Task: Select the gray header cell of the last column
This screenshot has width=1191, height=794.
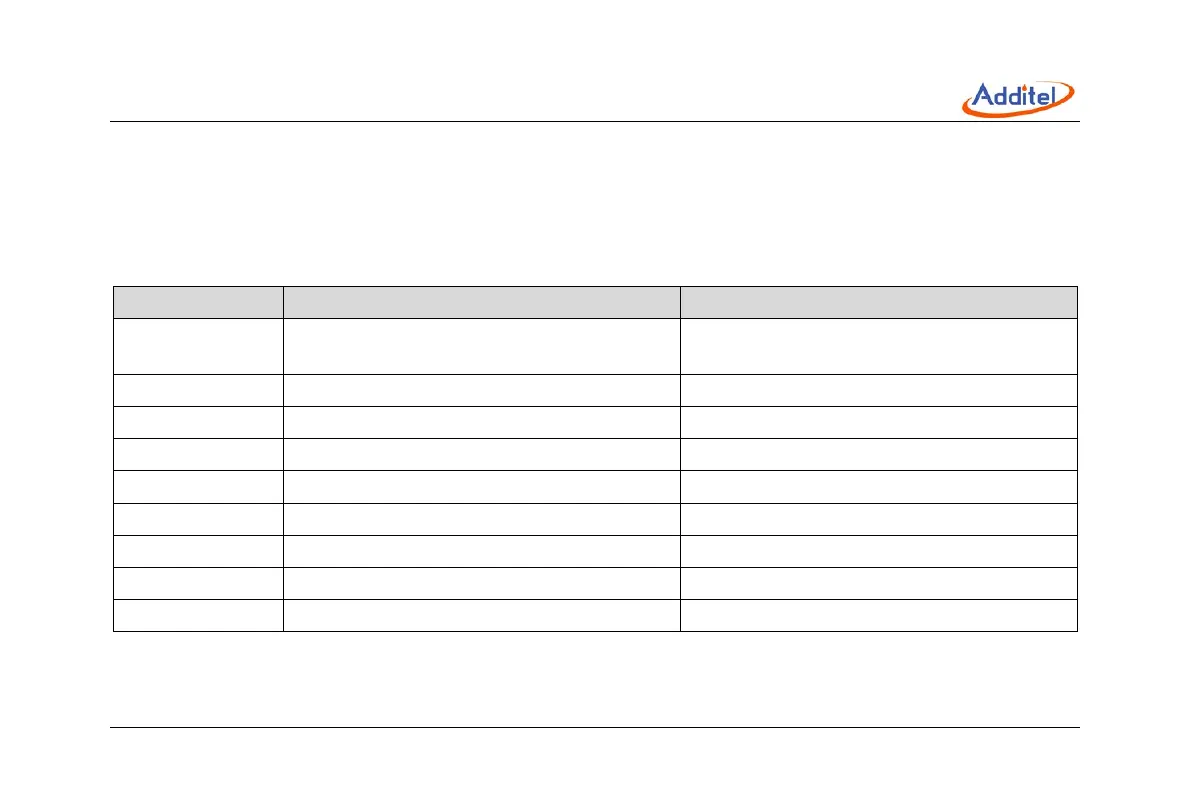Action: coord(878,303)
